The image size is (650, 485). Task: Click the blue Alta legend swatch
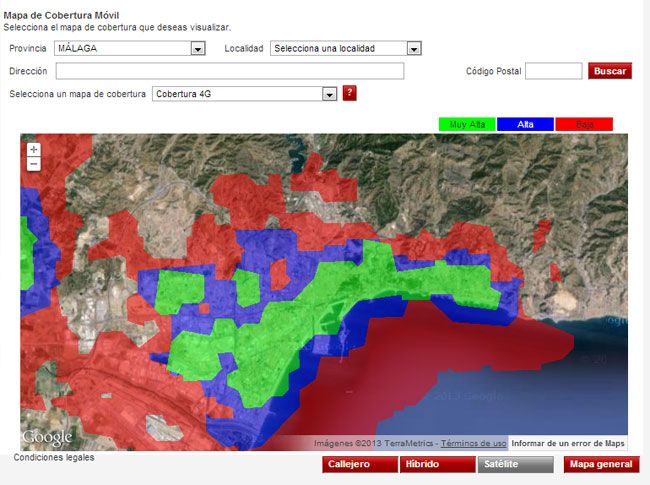(x=525, y=124)
